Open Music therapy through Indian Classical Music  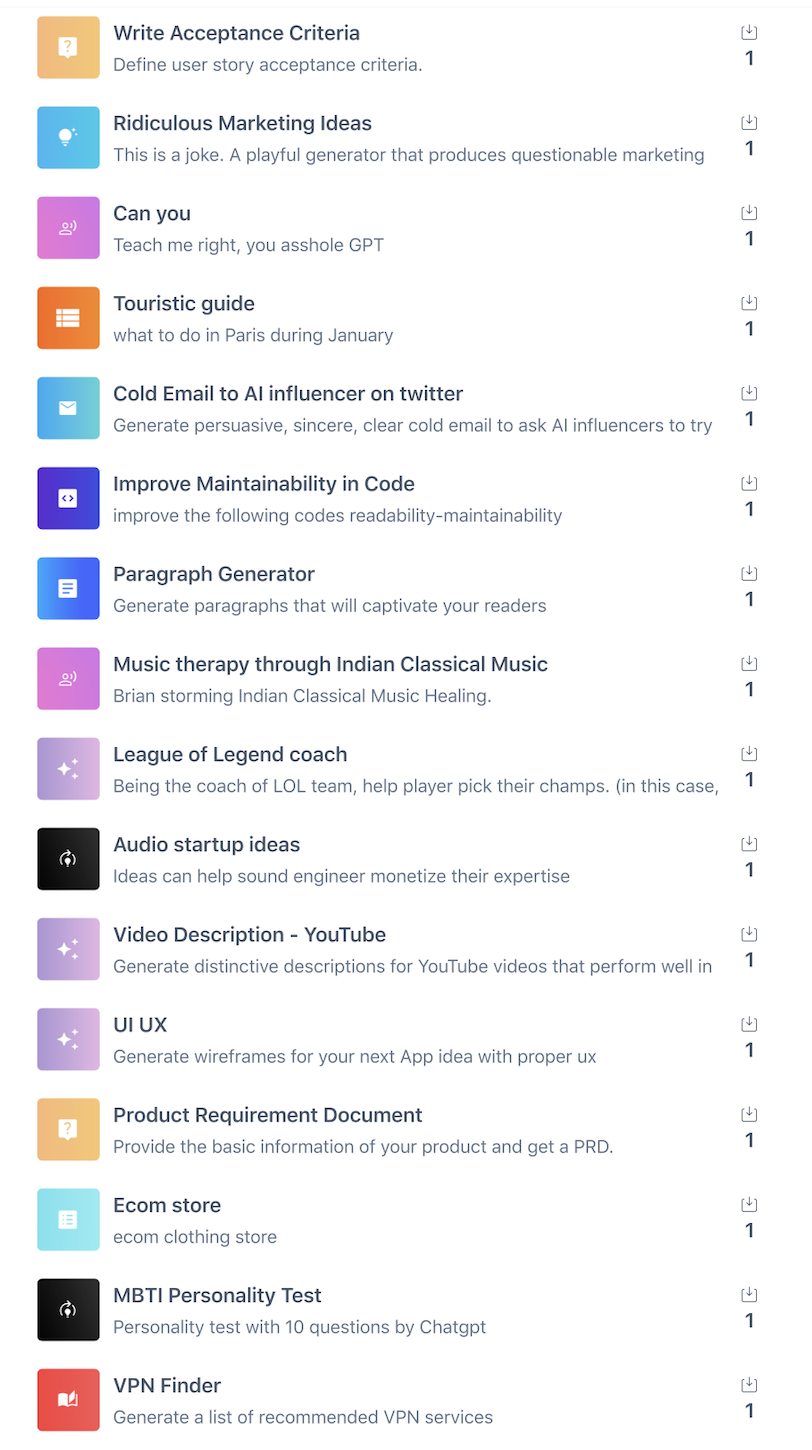(330, 664)
